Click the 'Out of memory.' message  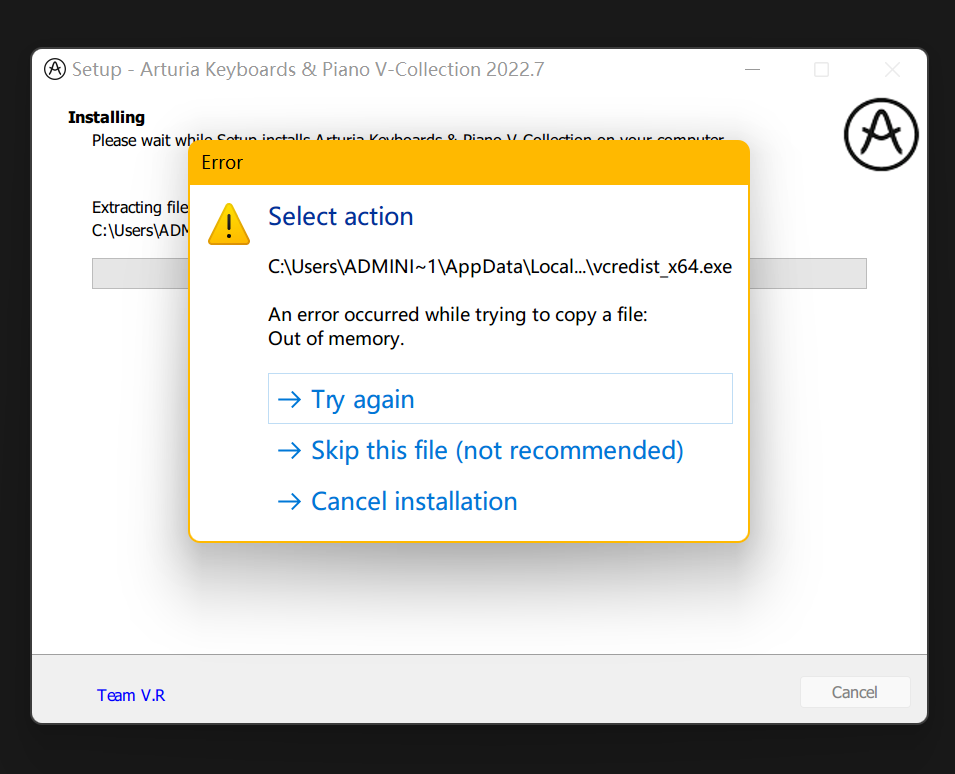(336, 339)
